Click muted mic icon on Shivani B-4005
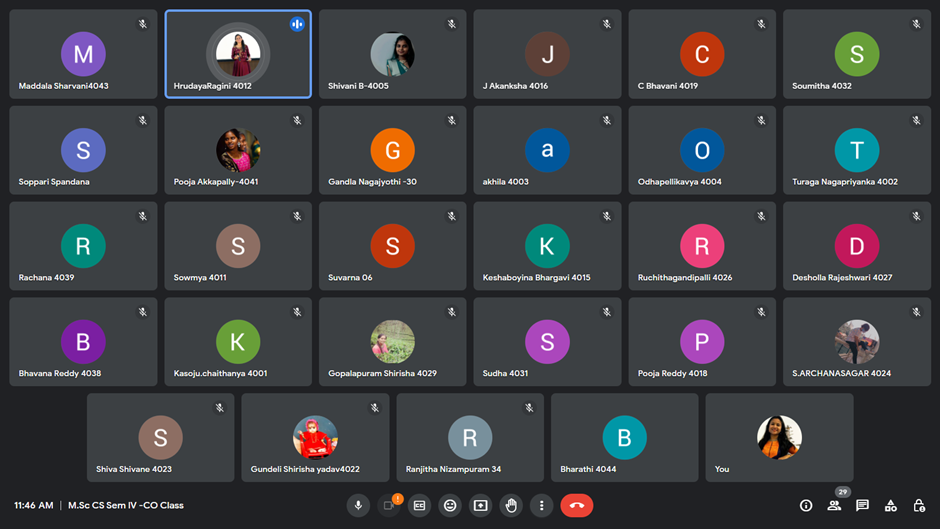940x529 pixels. (451, 24)
